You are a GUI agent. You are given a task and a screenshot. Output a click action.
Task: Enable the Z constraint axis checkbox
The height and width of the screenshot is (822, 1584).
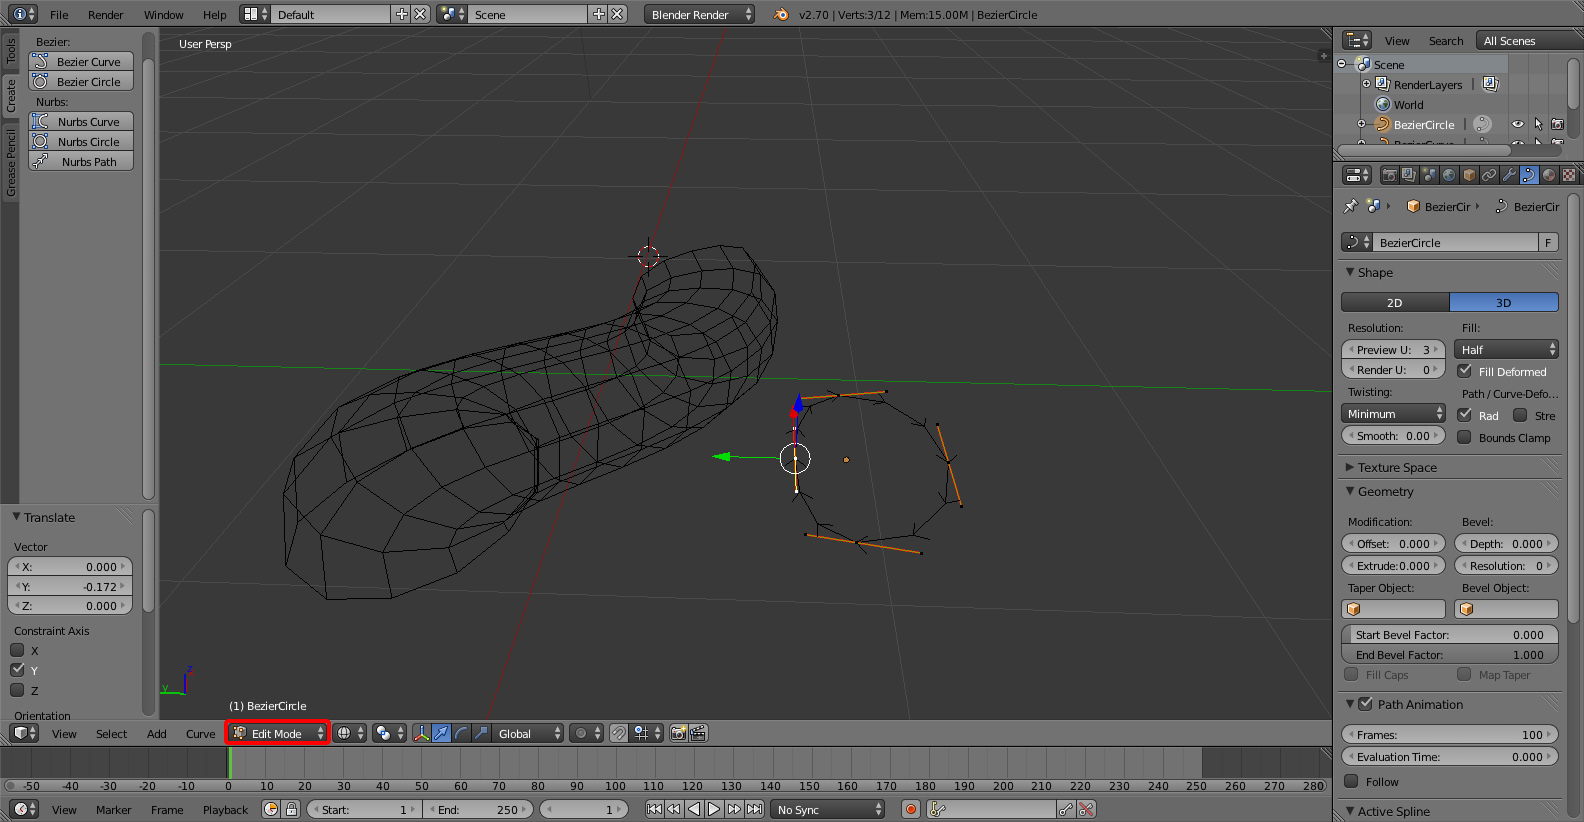click(x=17, y=690)
